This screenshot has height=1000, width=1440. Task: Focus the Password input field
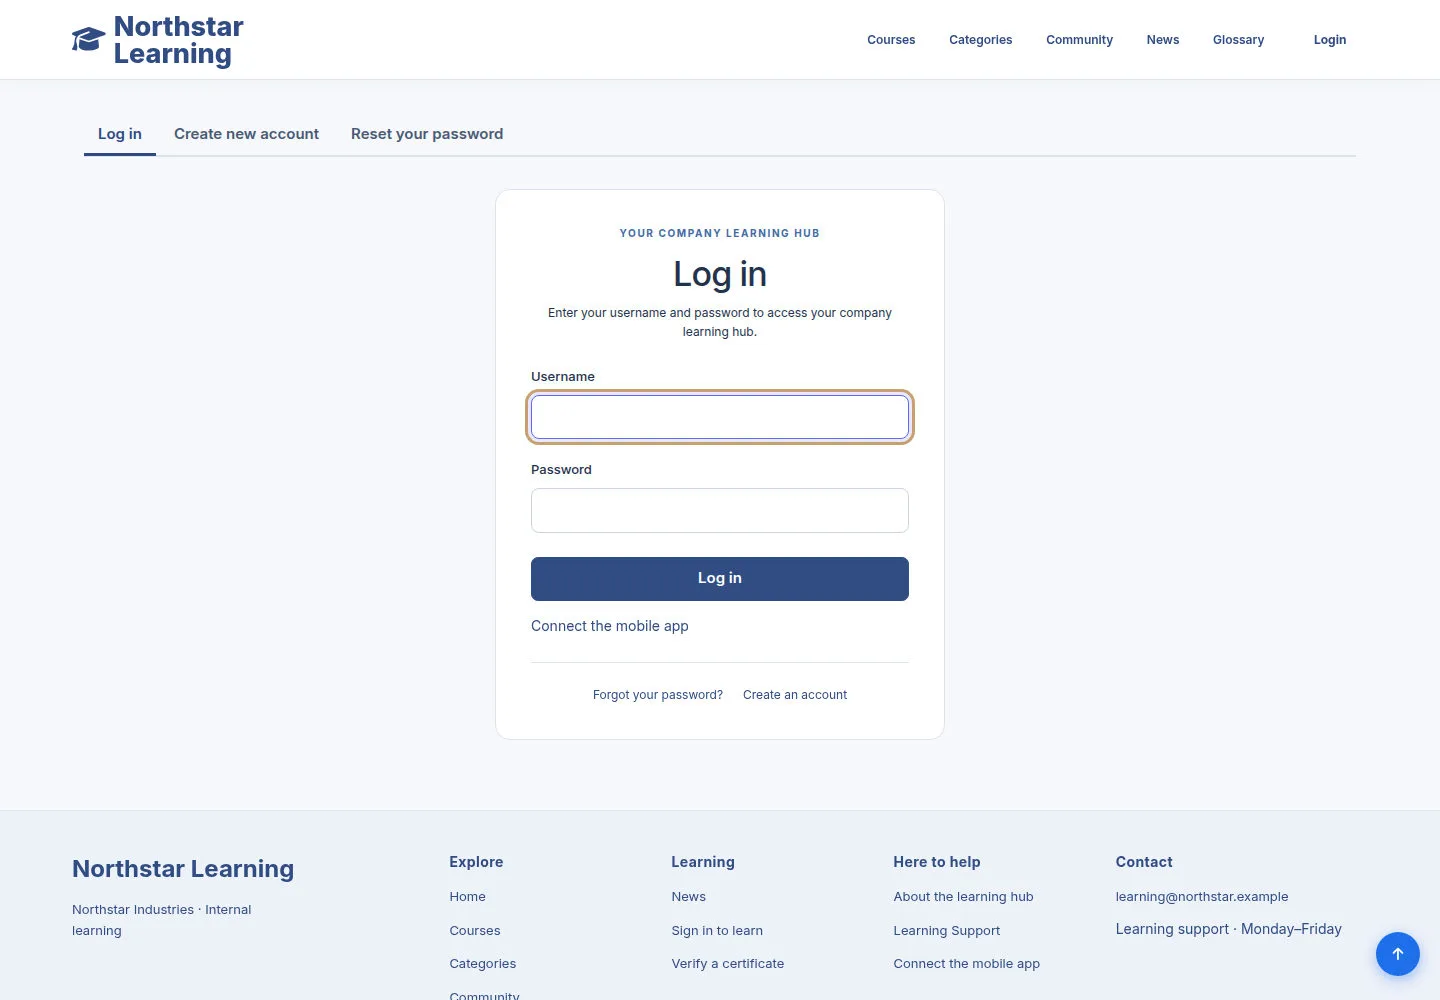pos(720,510)
